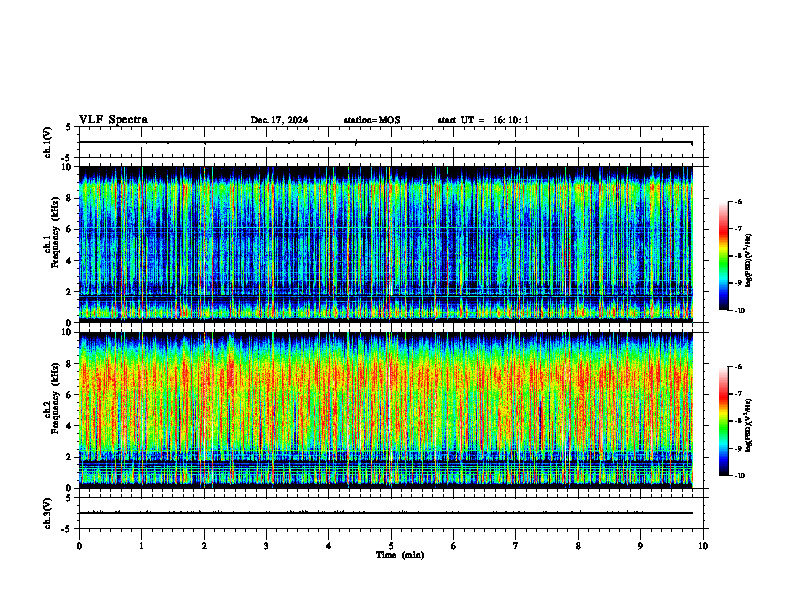Viewport: 792px width, 612px height.
Task: Select the "start UT = 16:10: 1" text
Action: (x=483, y=120)
